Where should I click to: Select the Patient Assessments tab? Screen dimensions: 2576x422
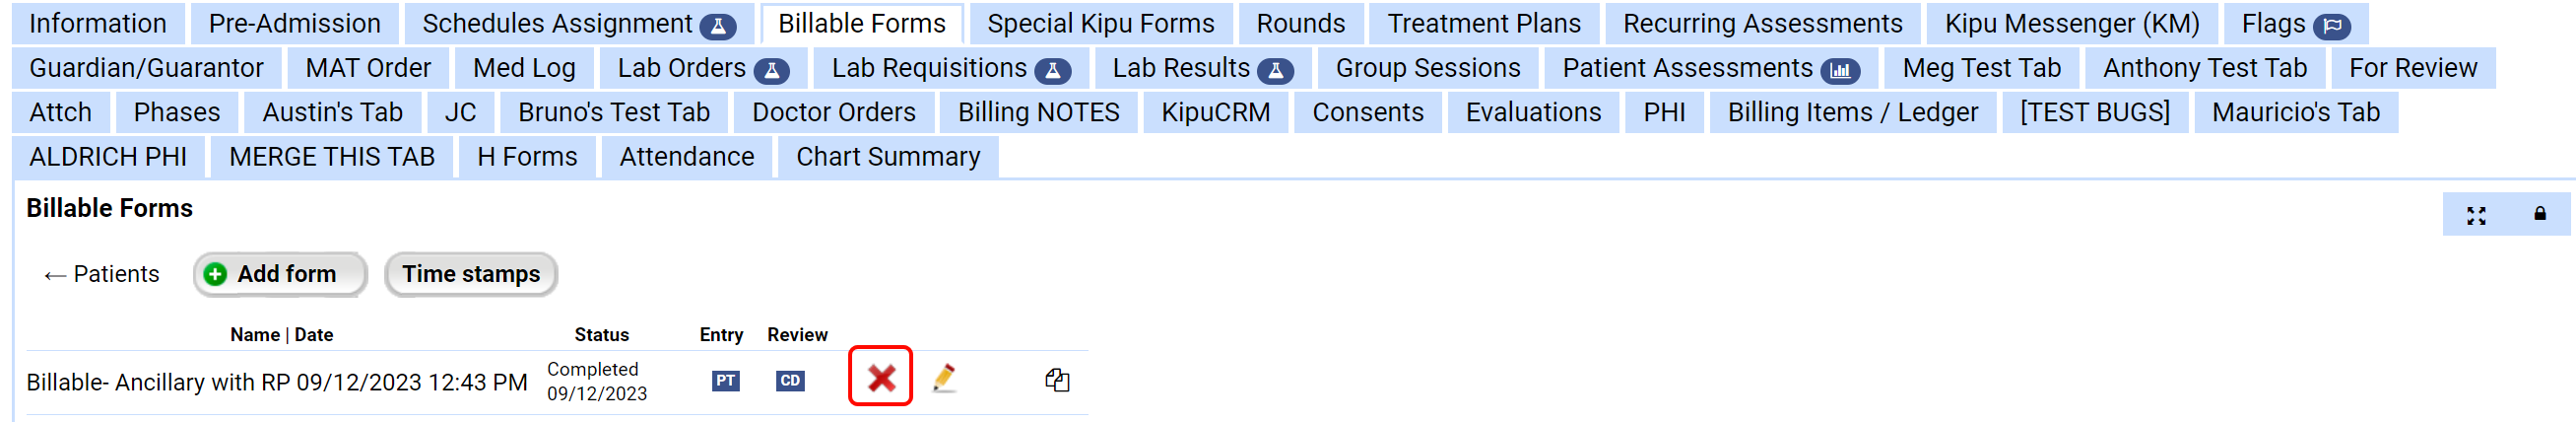pos(1710,68)
